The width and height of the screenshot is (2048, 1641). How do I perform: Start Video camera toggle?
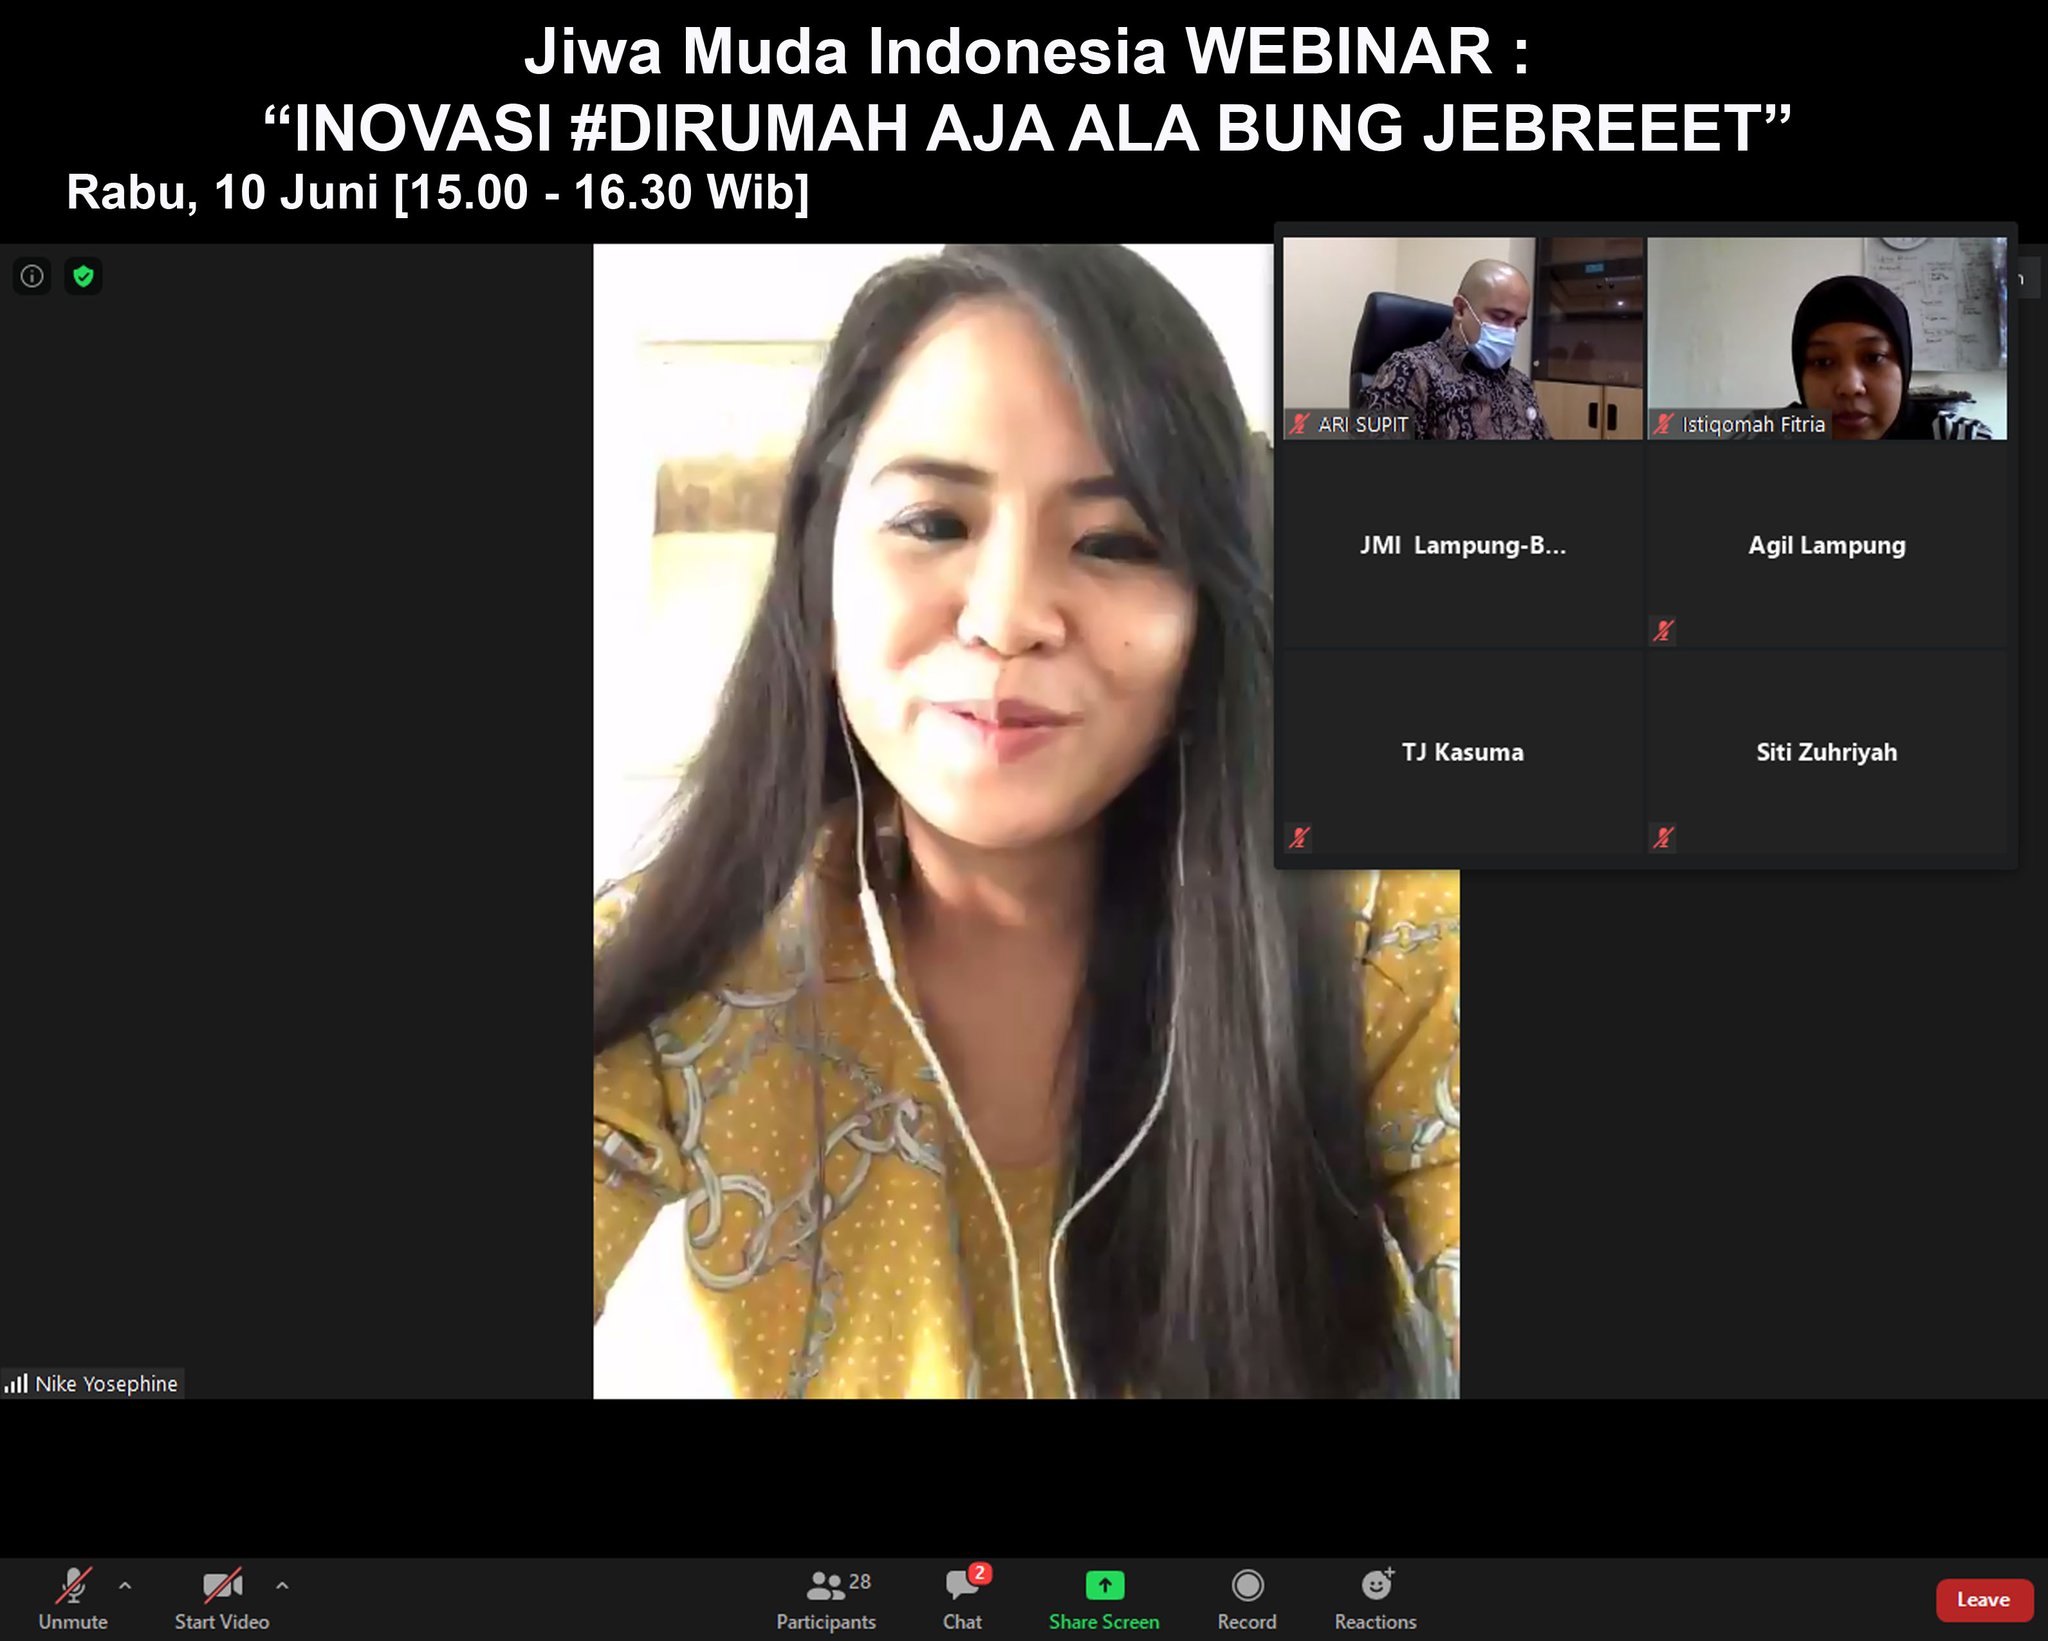[222, 1599]
